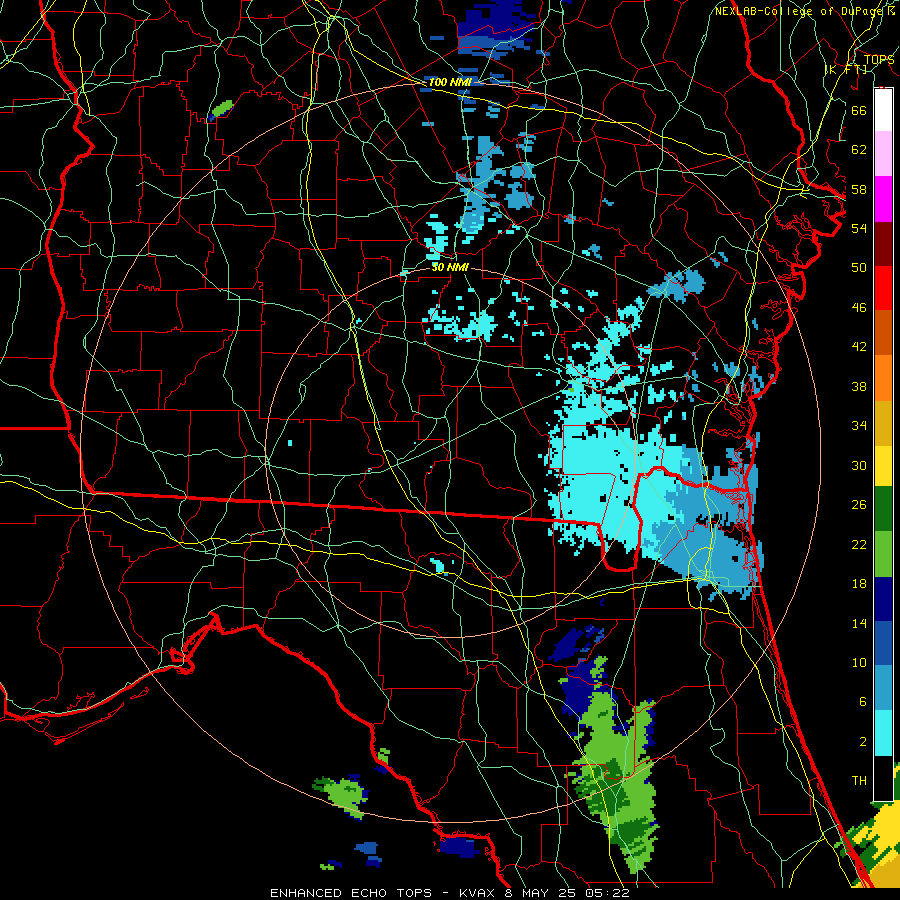
Task: Click the '(K FT)' units label
Action: pyautogui.click(x=846, y=70)
